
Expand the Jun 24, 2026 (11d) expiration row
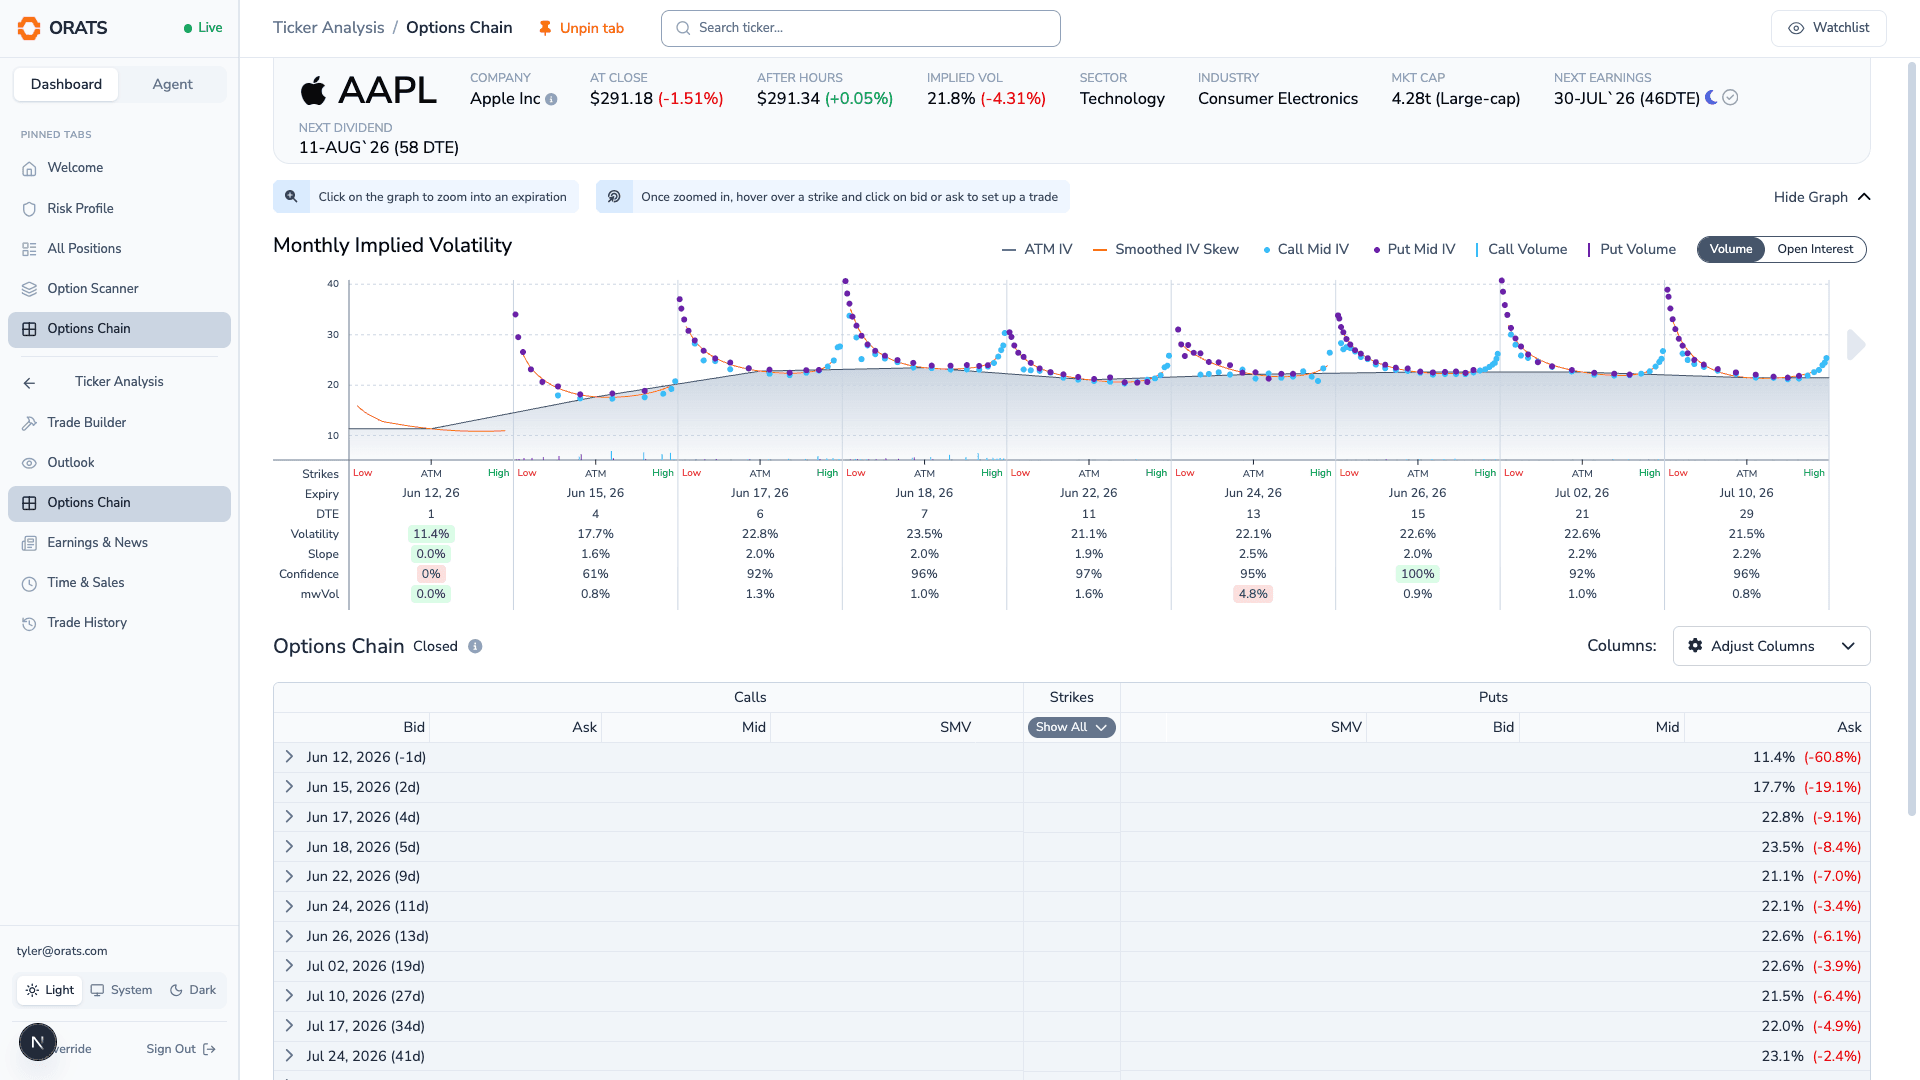289,906
